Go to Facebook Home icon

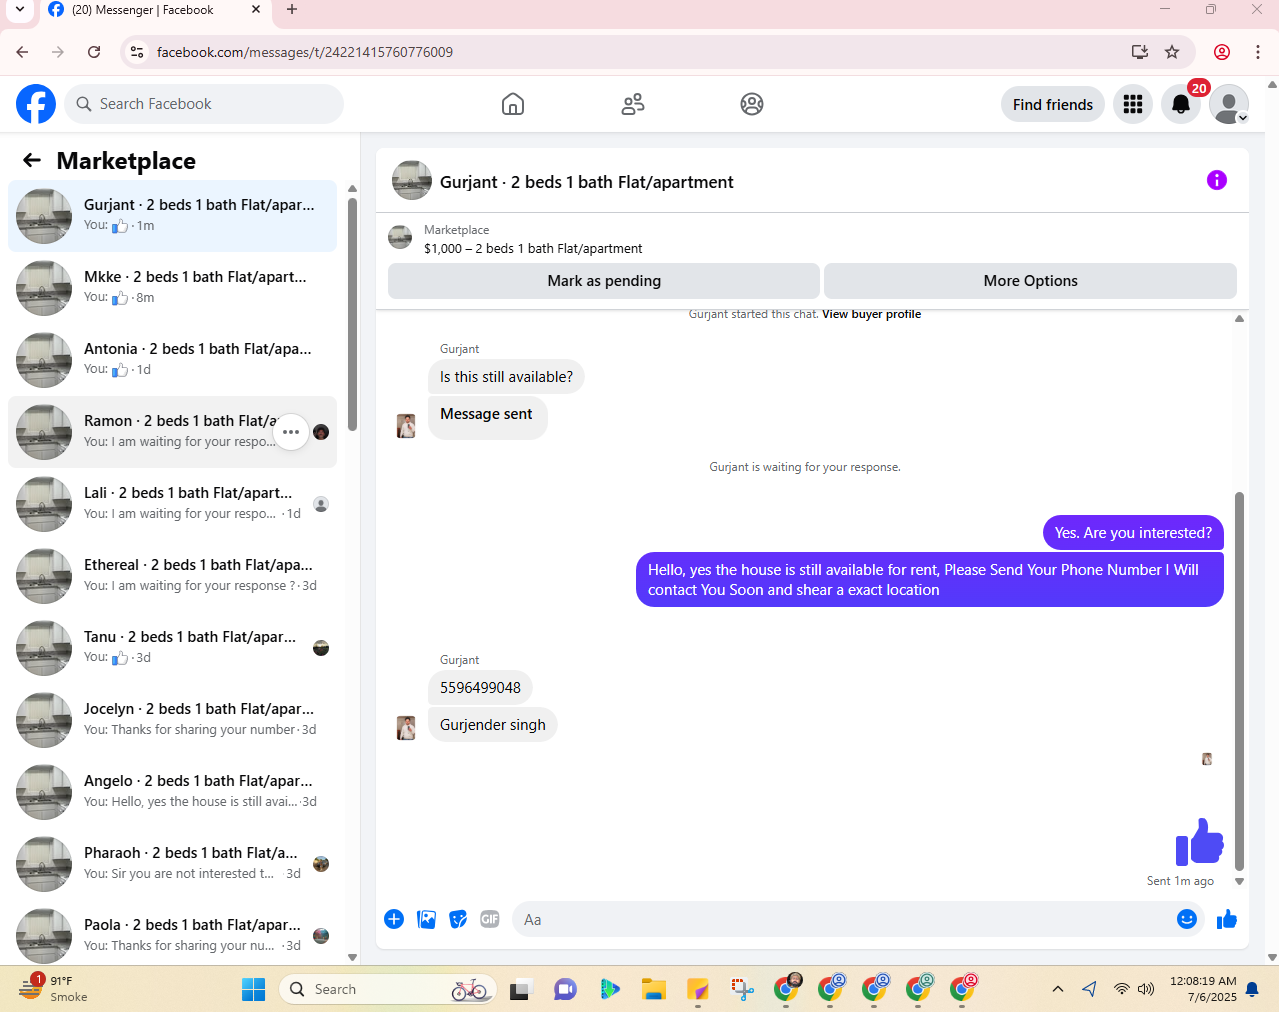pyautogui.click(x=512, y=104)
